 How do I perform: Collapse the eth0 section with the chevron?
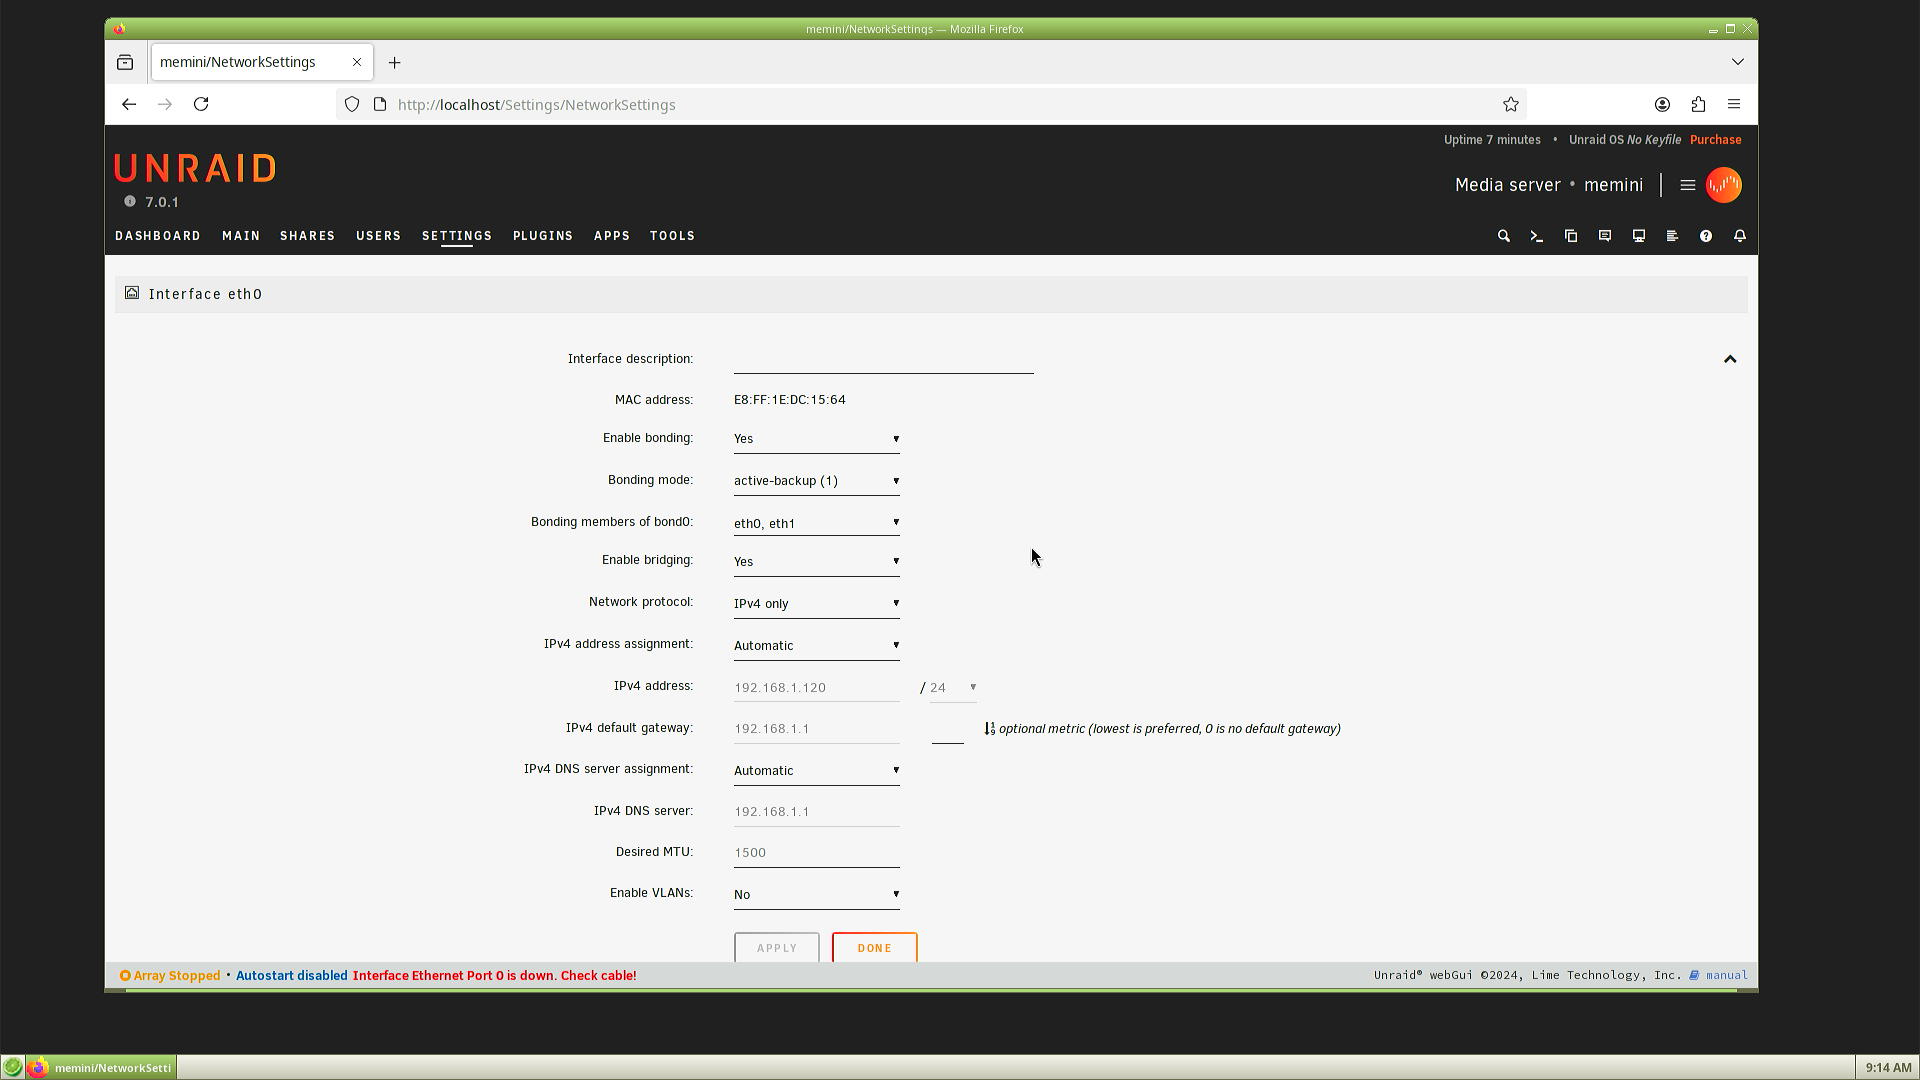1730,359
